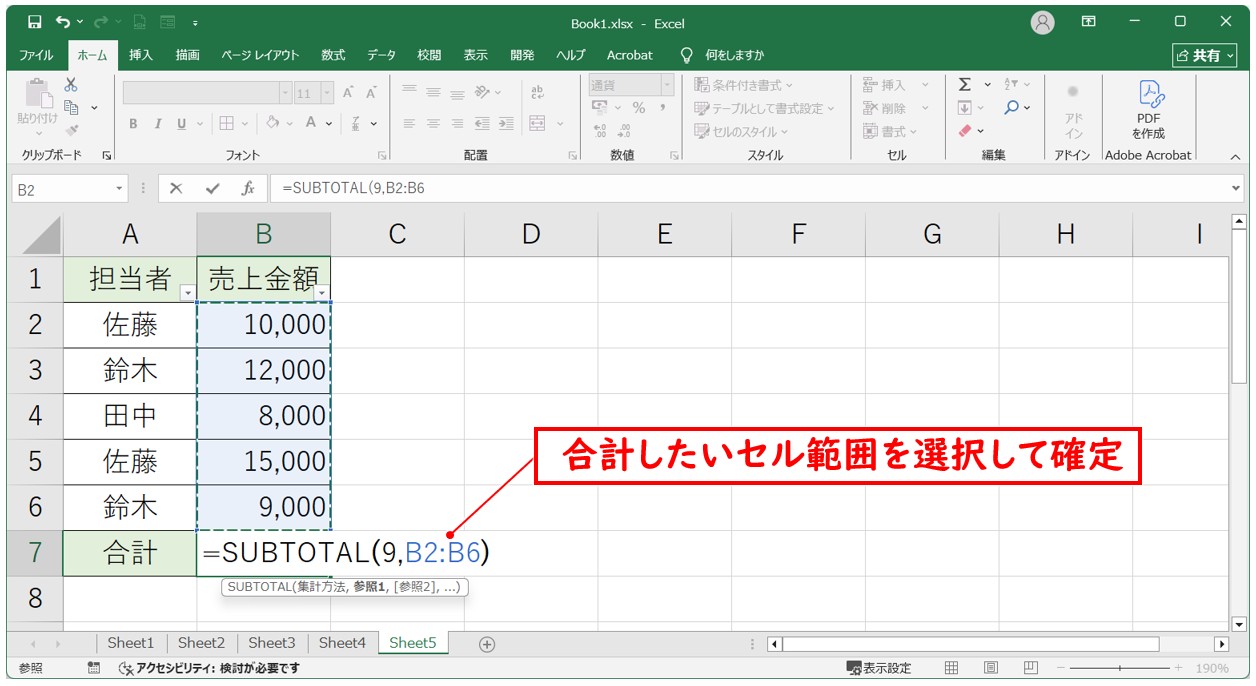Switch to Normal view in status bar
Viewport: 1256px width, 686px height.
pos(952,668)
